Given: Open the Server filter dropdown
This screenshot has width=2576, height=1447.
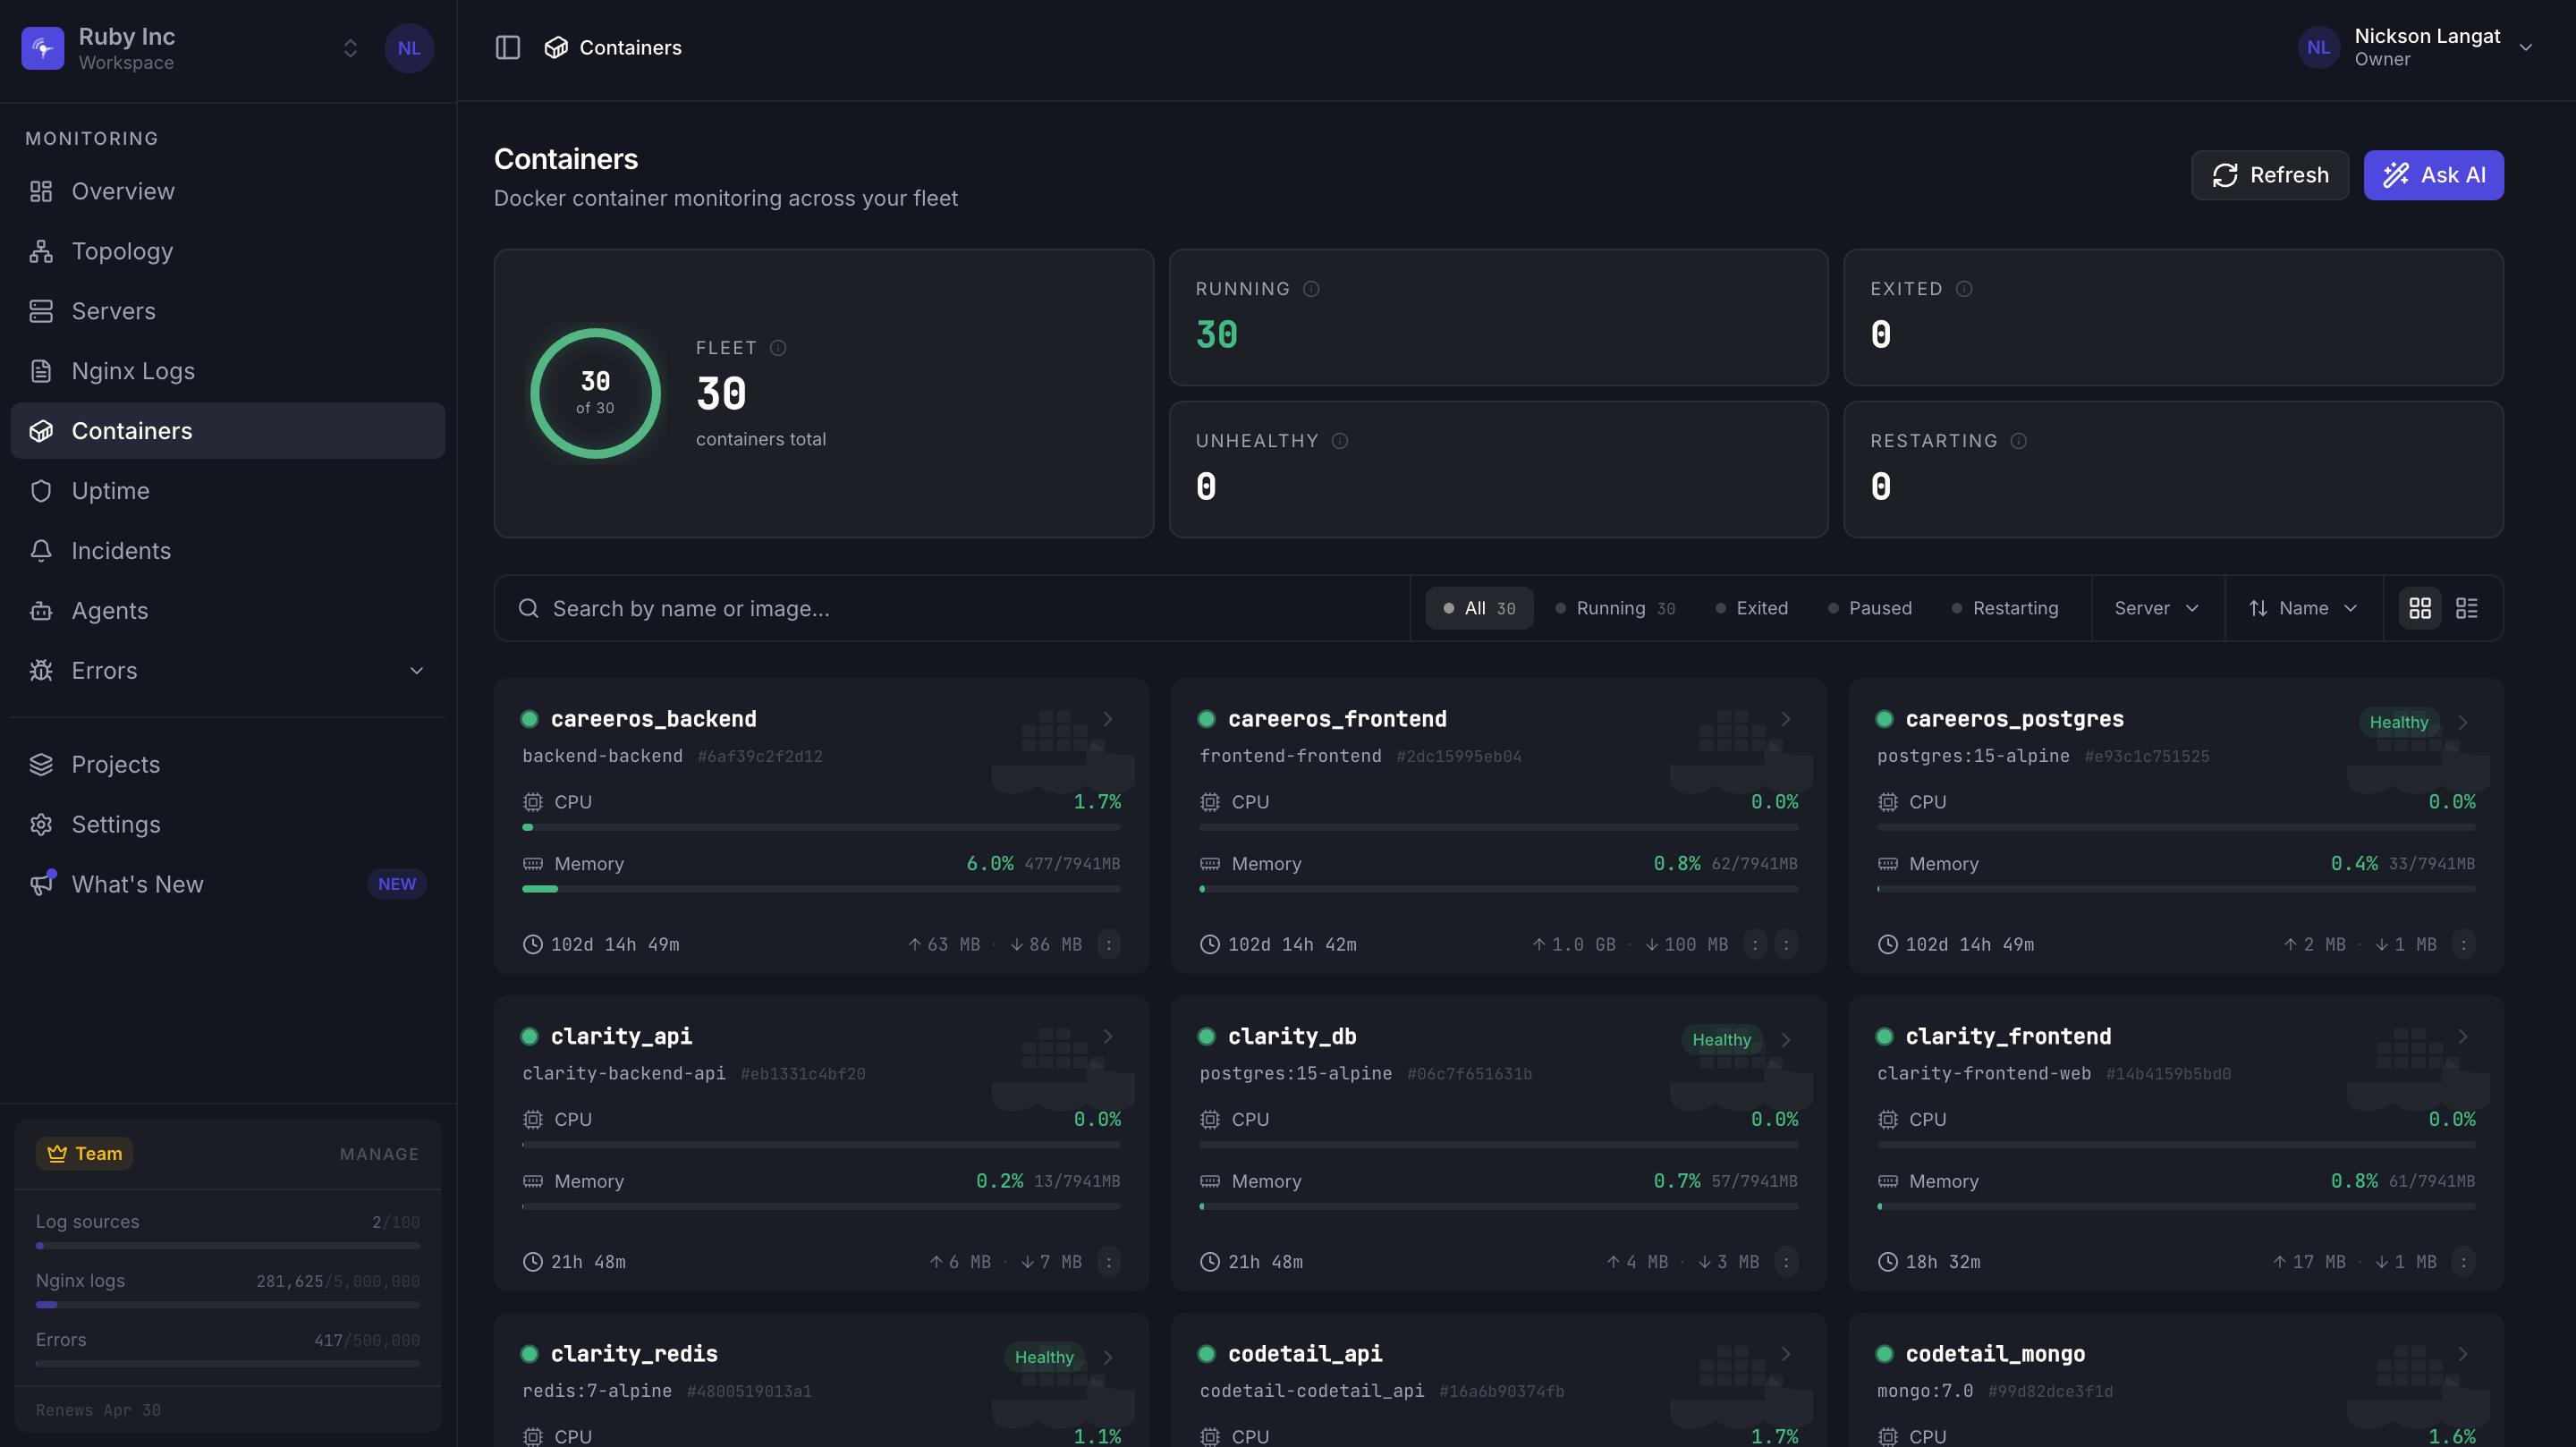Looking at the screenshot, I should click(x=2157, y=608).
